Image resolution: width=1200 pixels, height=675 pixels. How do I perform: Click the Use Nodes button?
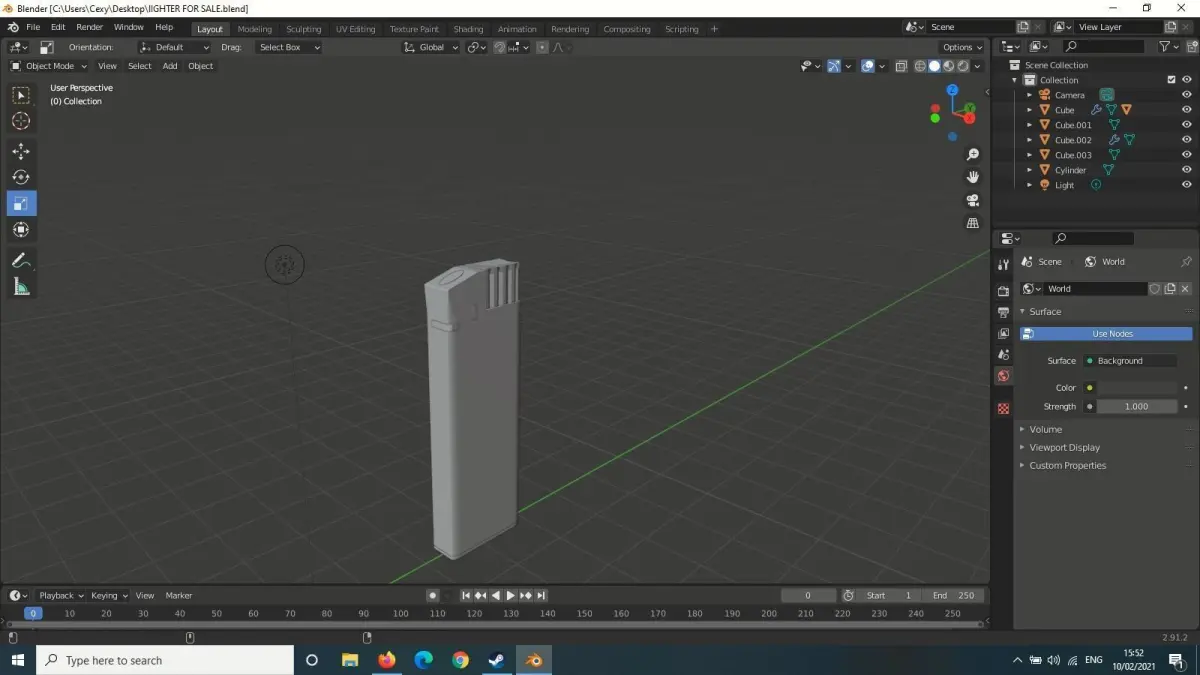click(1106, 334)
